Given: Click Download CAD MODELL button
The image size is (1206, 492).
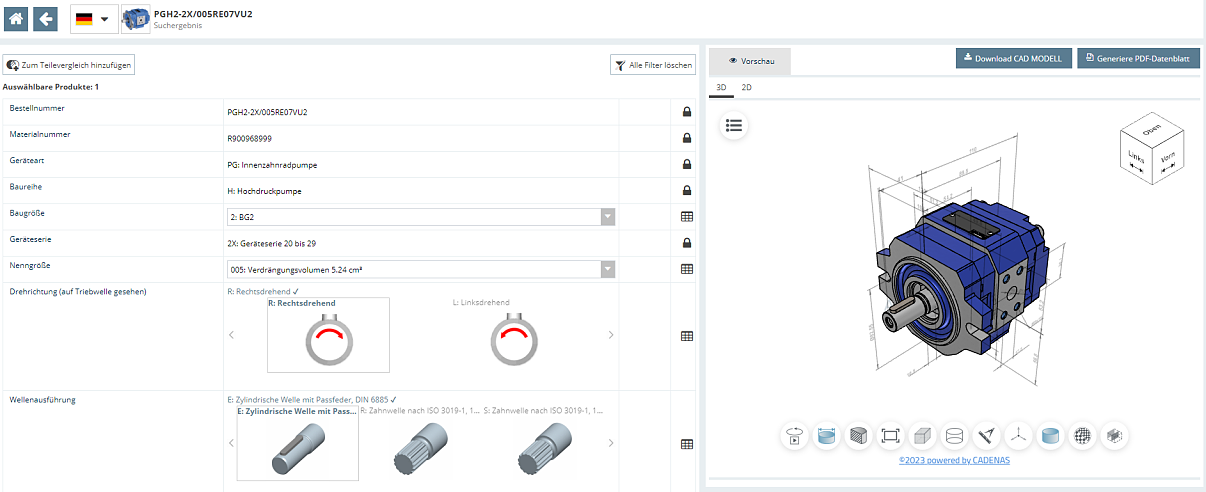Looking at the screenshot, I should click(x=1015, y=58).
